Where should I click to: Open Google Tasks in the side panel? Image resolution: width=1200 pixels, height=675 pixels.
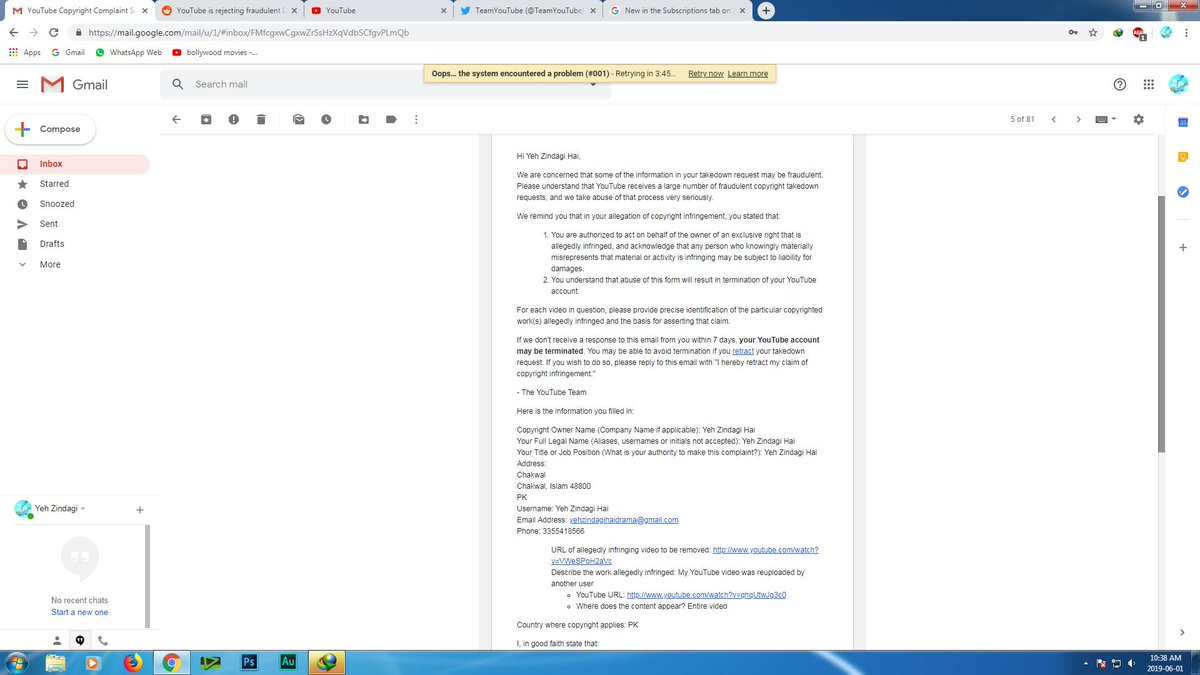click(x=1182, y=191)
